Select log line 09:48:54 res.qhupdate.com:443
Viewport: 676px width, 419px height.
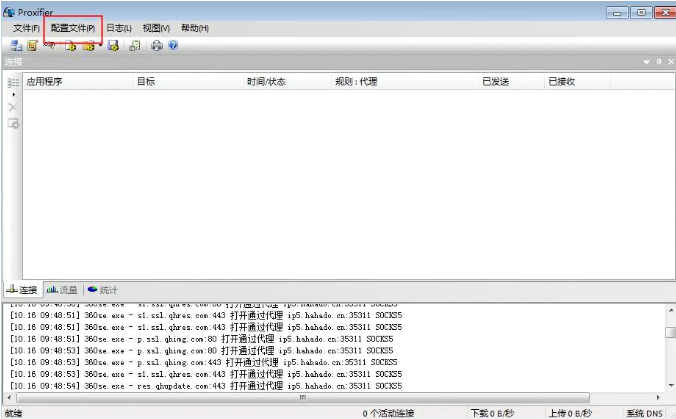206,386
